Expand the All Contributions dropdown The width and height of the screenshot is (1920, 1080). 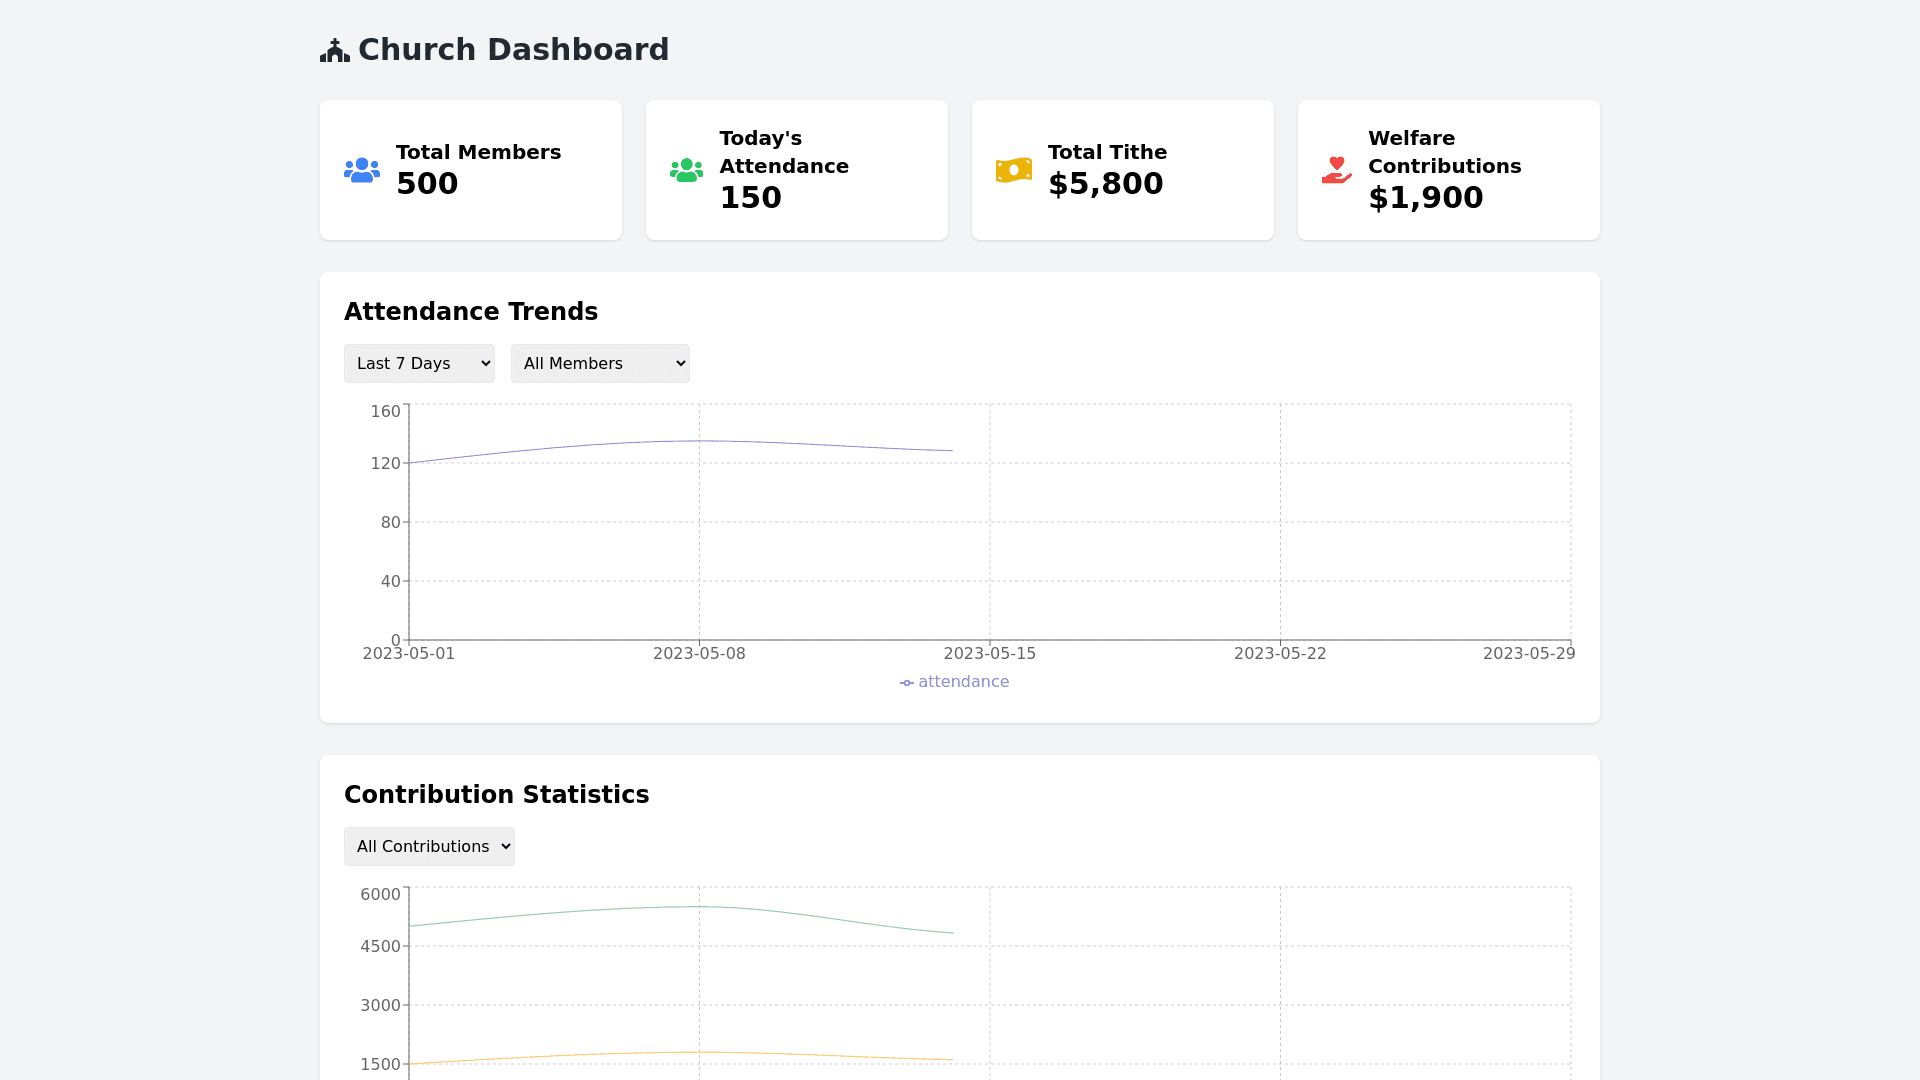(x=429, y=847)
